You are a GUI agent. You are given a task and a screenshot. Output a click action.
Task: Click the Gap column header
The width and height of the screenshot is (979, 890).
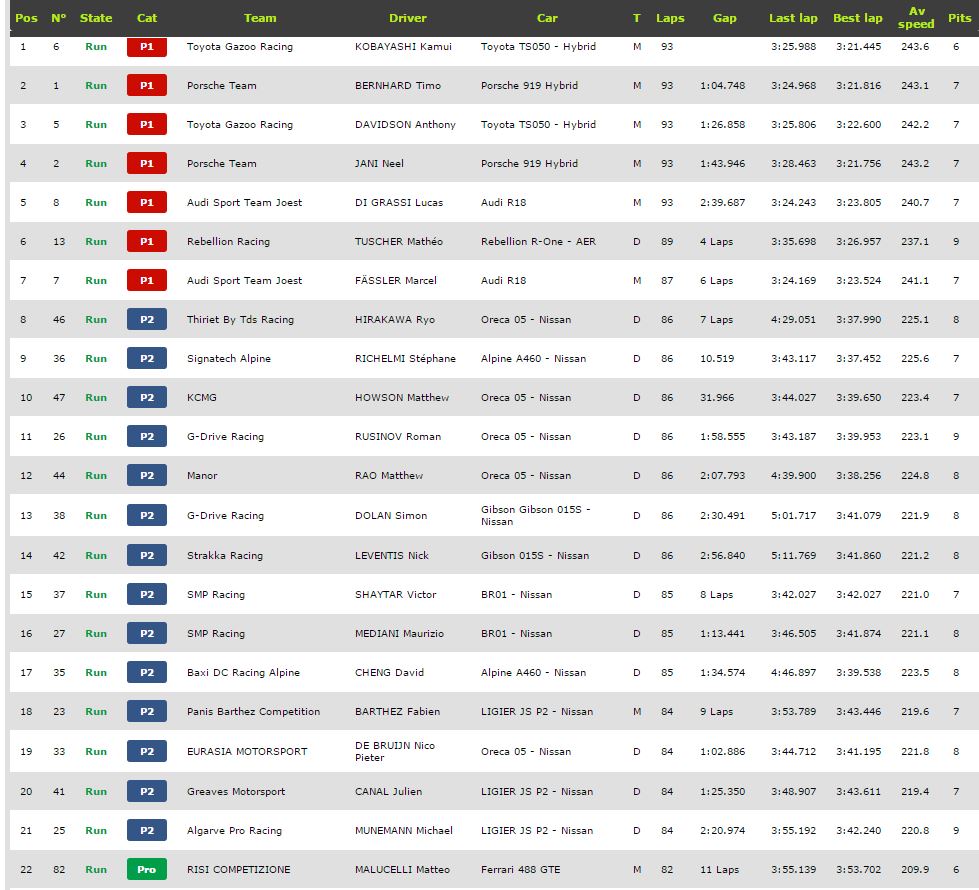click(x=724, y=18)
